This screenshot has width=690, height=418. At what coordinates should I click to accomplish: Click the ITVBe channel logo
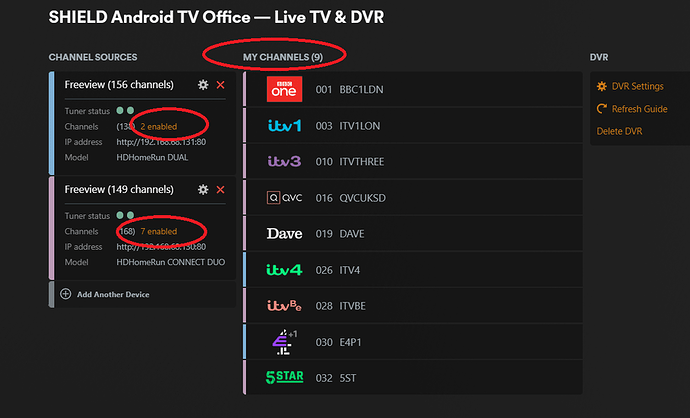284,305
